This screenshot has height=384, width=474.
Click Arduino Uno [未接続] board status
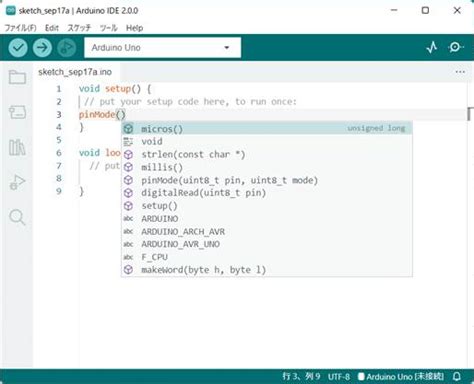(401, 377)
